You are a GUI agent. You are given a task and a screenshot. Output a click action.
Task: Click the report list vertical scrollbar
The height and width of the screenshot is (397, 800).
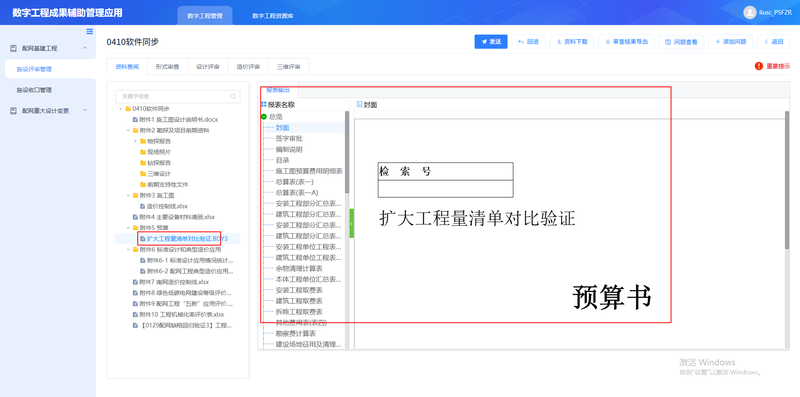[347, 152]
